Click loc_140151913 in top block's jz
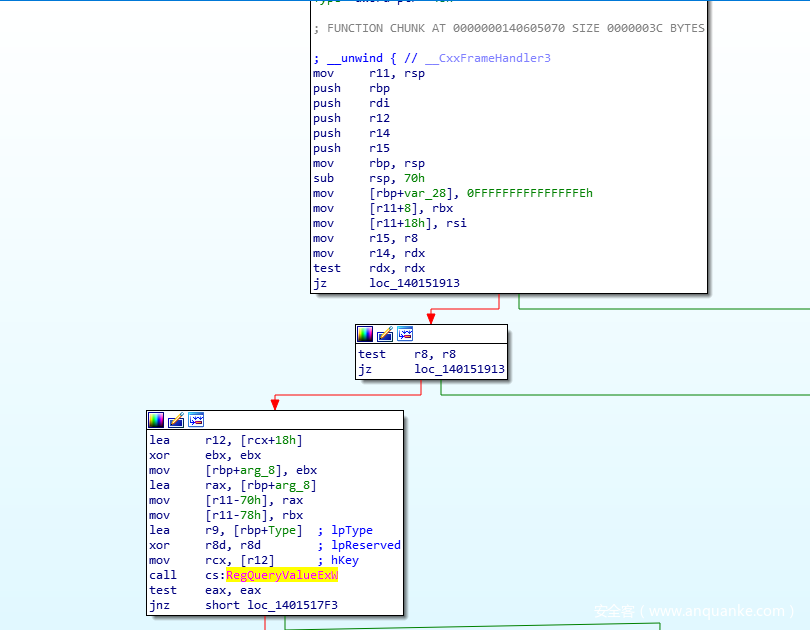 [x=414, y=283]
